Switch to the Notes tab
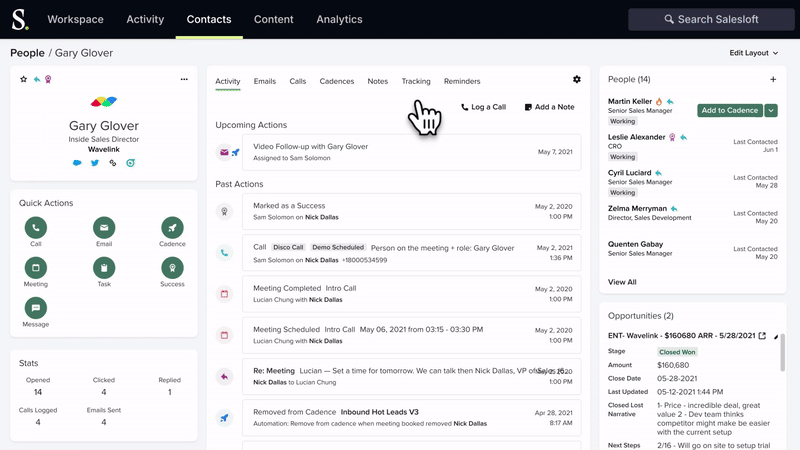This screenshot has width=800, height=450. pos(378,81)
